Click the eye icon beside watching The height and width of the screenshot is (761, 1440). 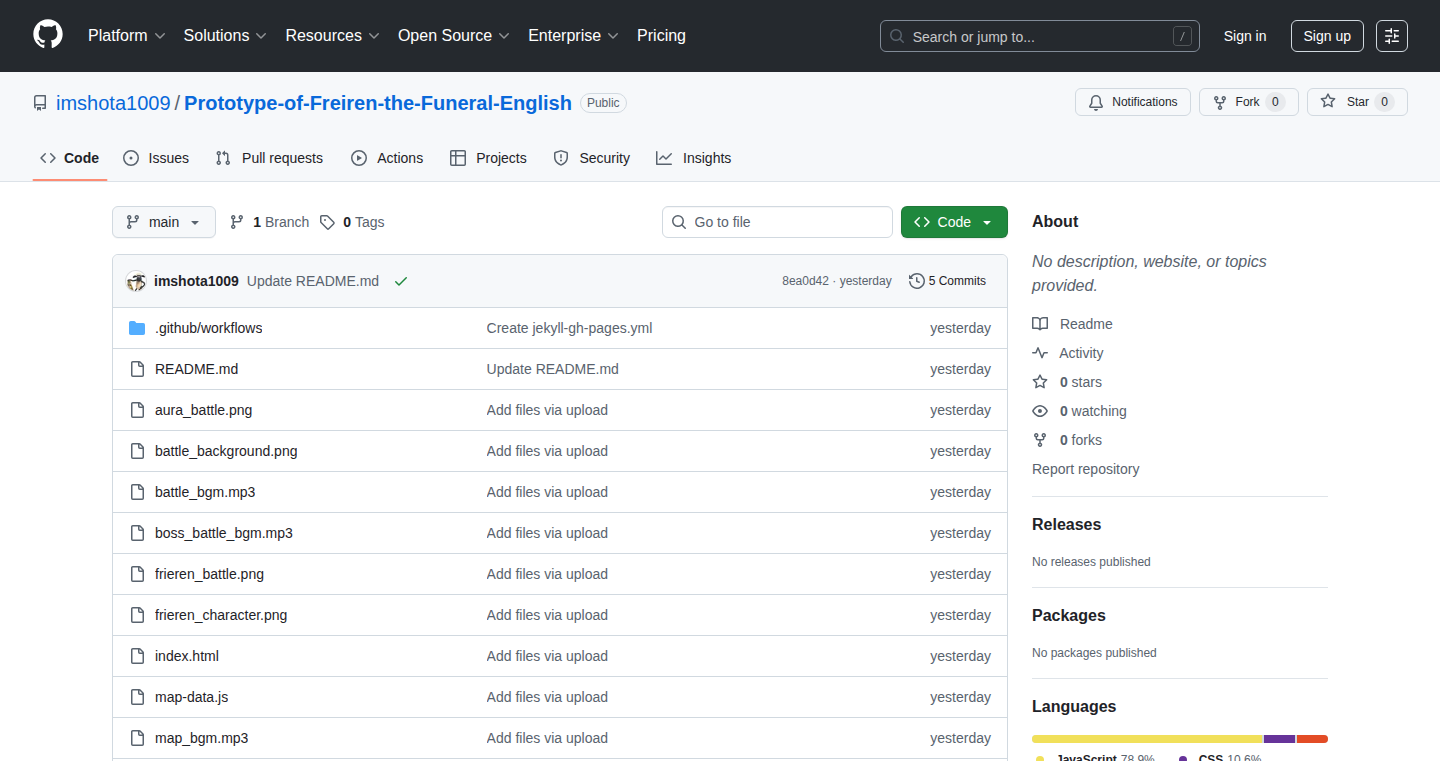pos(1040,411)
